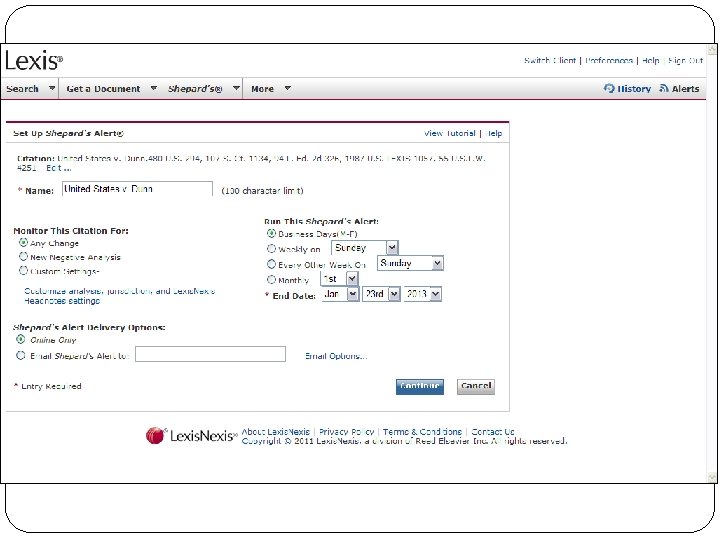
Task: Expand the Search menu arrow
Action: pos(52,88)
